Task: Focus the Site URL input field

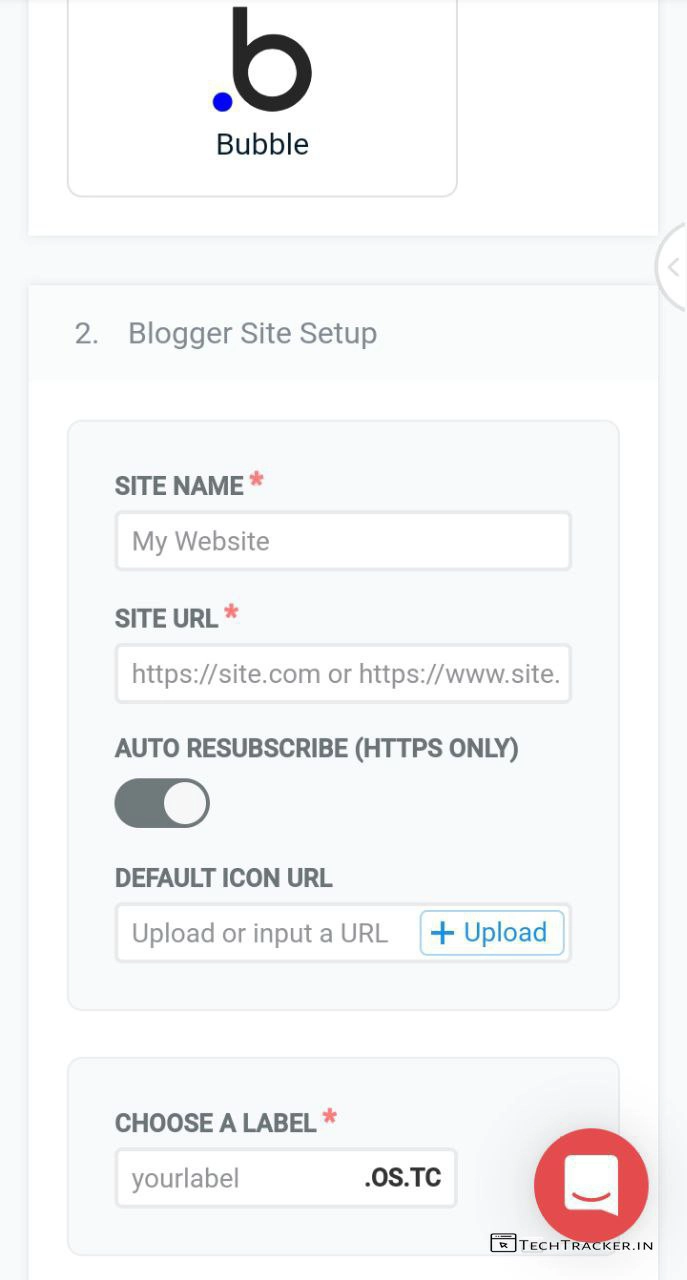Action: point(343,673)
